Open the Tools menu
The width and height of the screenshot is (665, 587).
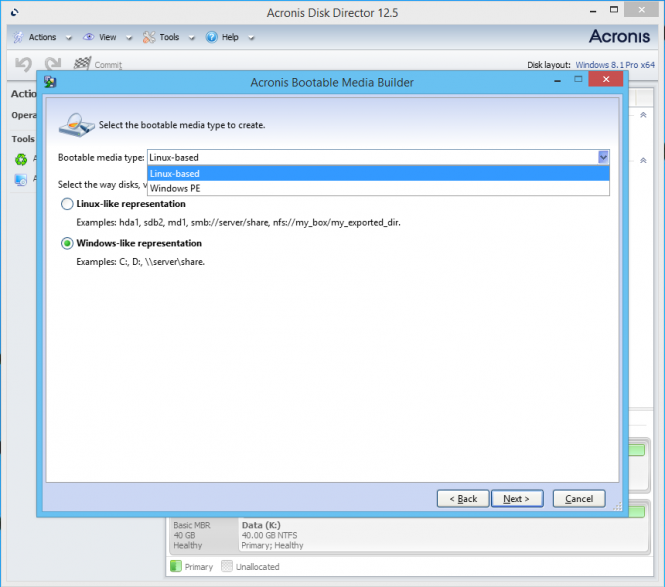[169, 37]
